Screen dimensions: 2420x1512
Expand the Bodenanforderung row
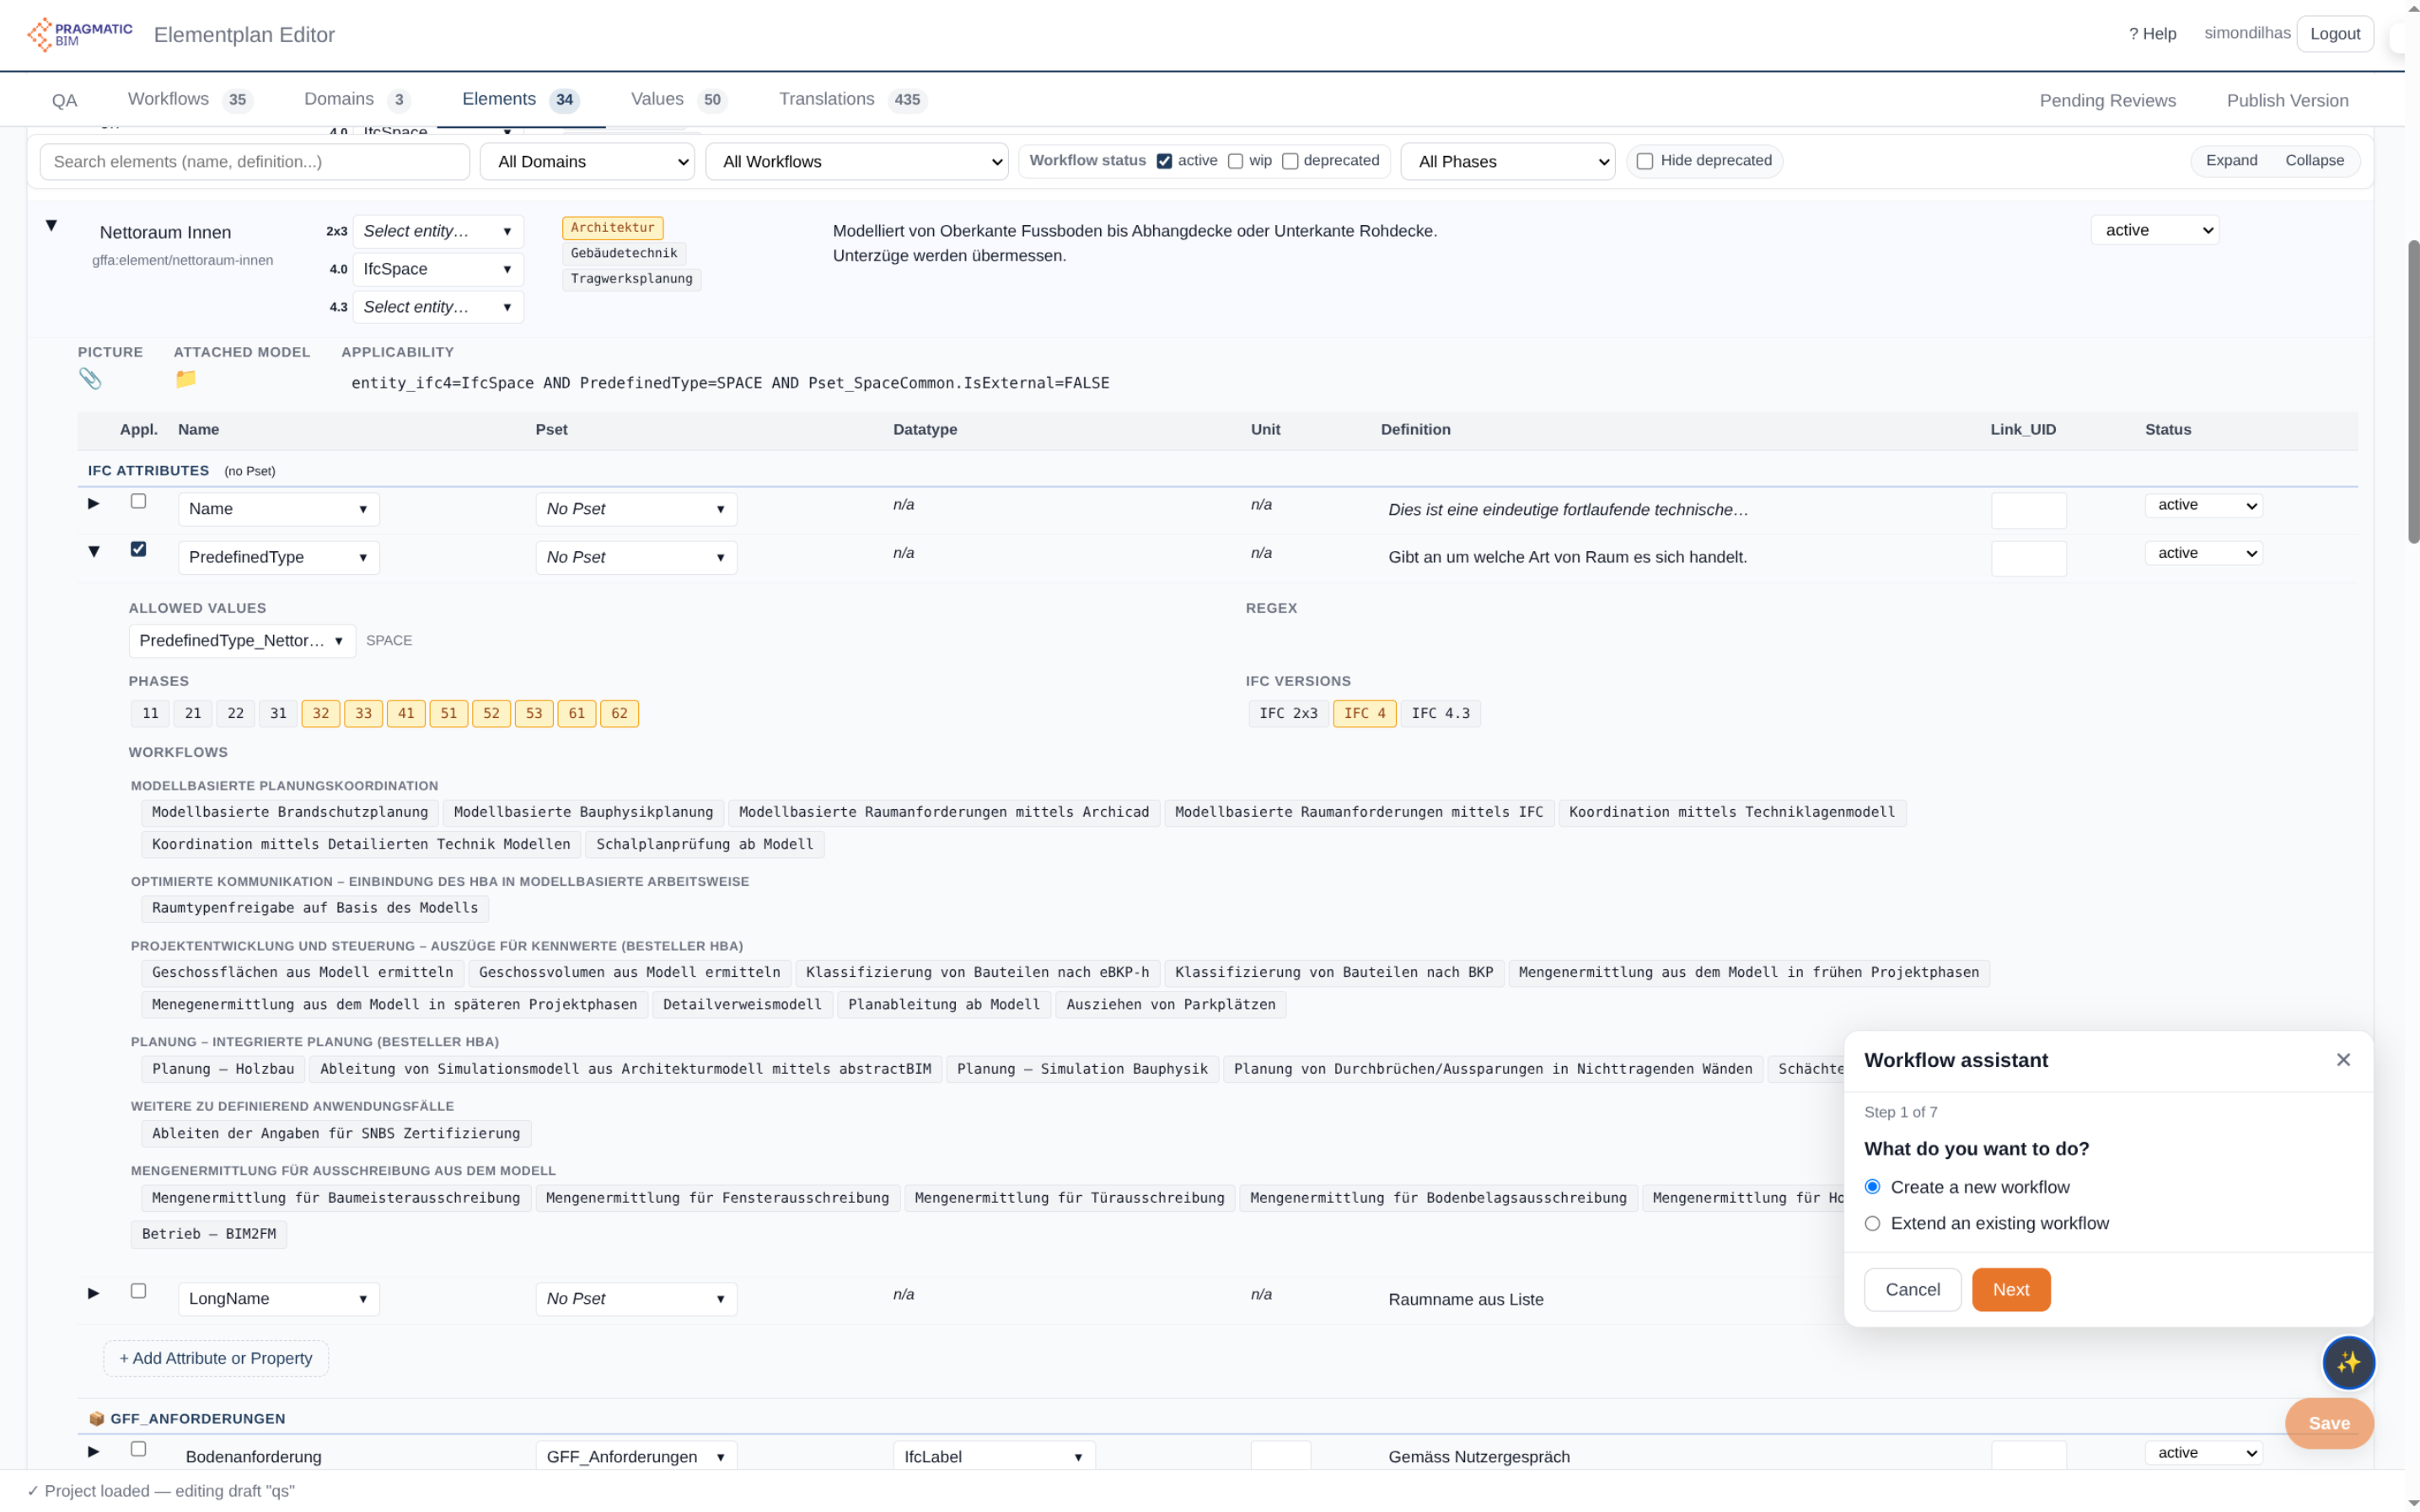click(x=94, y=1451)
